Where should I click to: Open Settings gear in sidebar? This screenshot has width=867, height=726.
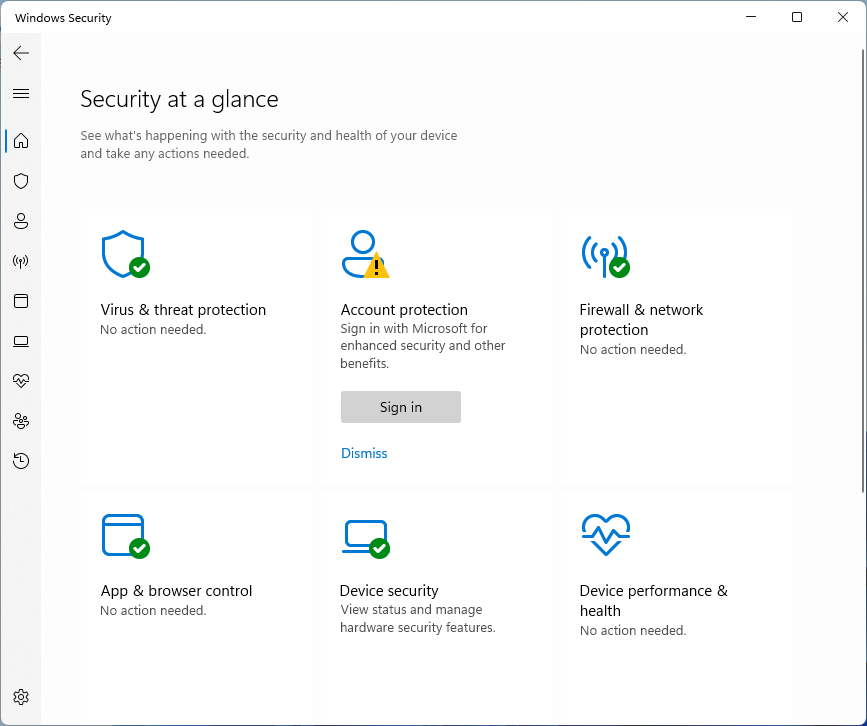click(21, 697)
